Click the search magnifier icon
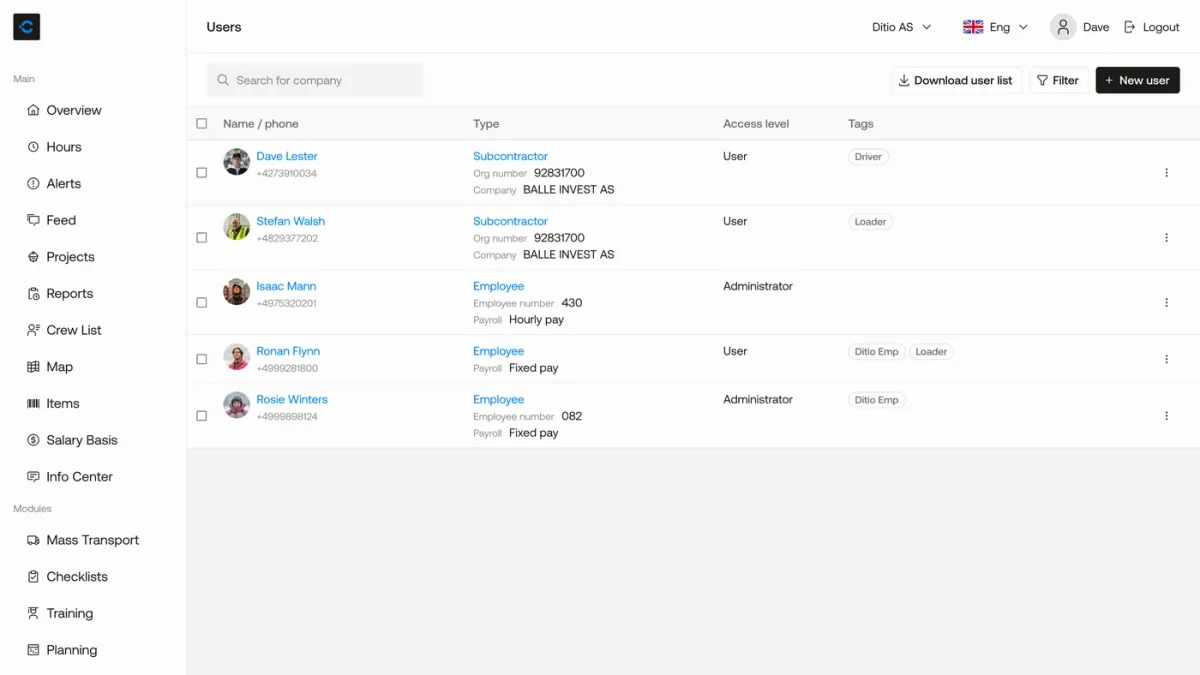Image resolution: width=1200 pixels, height=675 pixels. pyautogui.click(x=223, y=80)
